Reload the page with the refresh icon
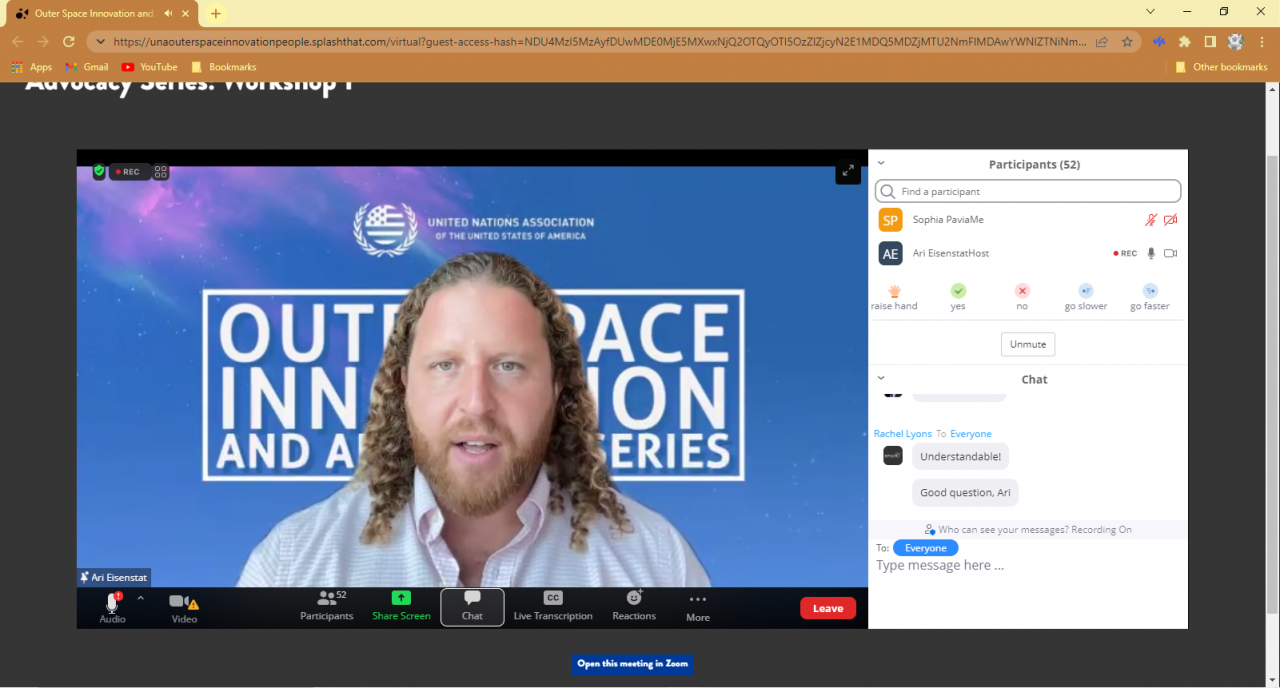Viewport: 1280px width, 688px height. click(69, 42)
